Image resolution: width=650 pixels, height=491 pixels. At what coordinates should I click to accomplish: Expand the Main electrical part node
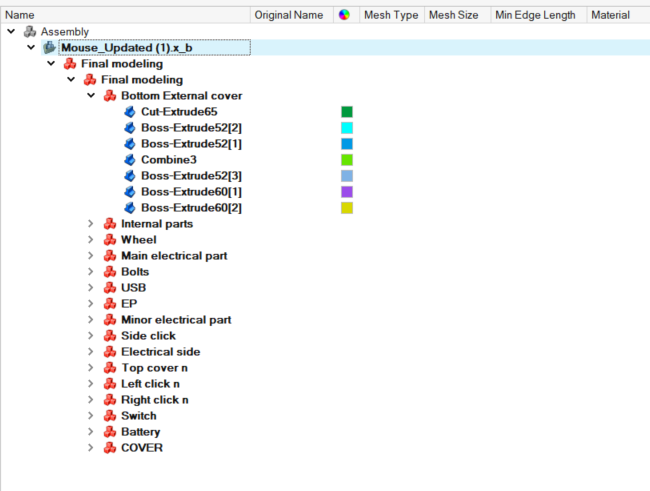(91, 256)
